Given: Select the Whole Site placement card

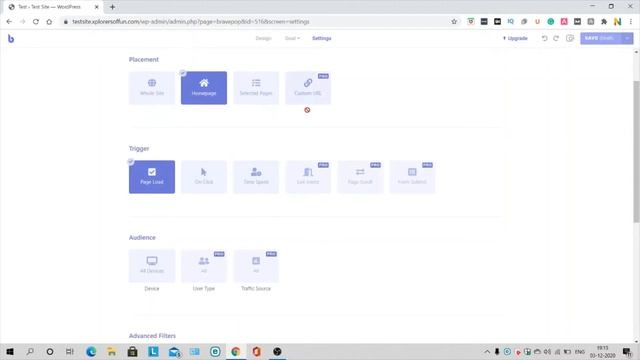Looking at the screenshot, I should pos(152,88).
